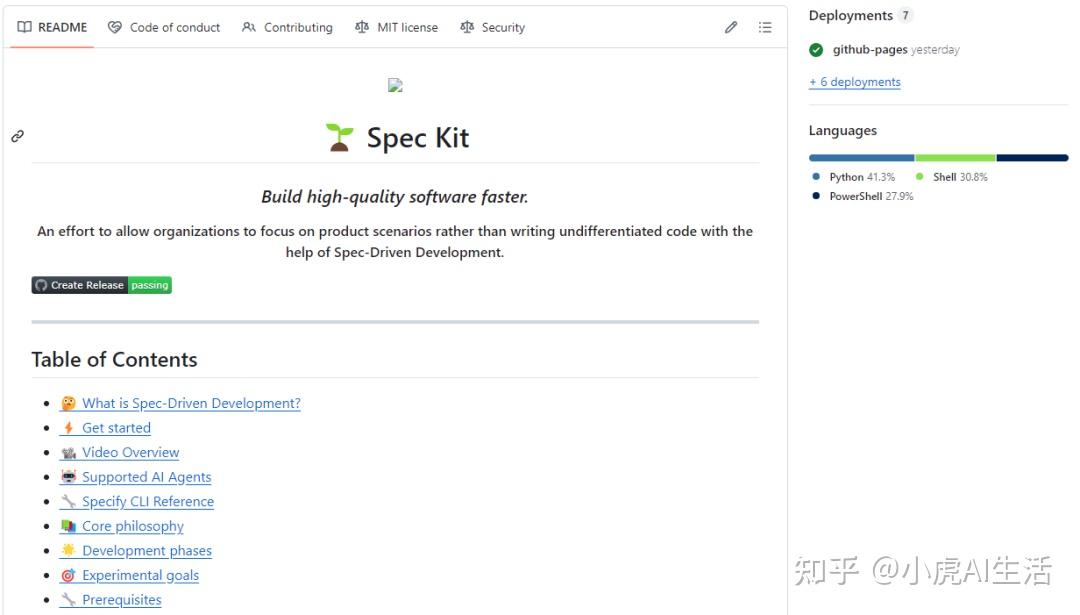Open the Get started link

pos(116,427)
